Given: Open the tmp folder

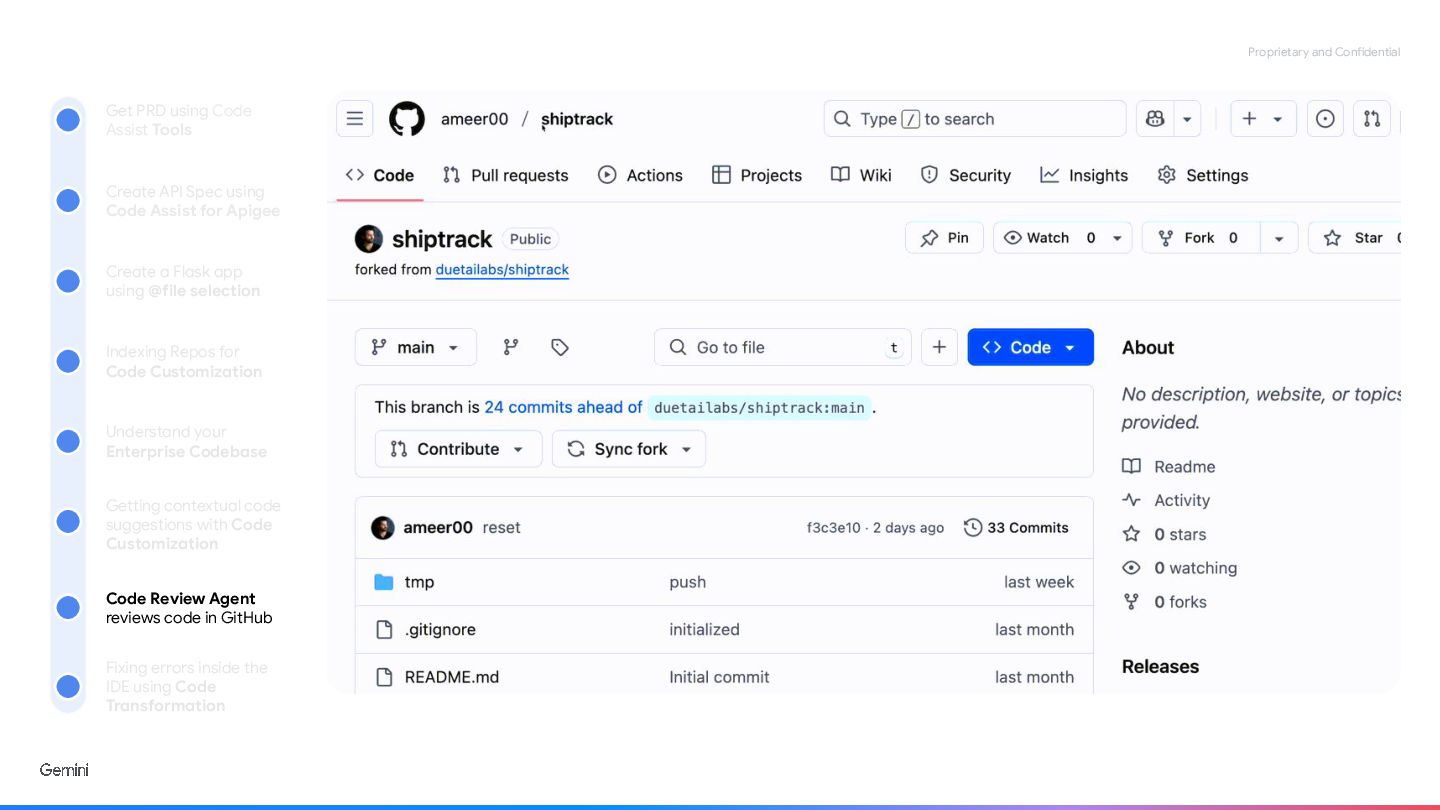Looking at the screenshot, I should point(419,582).
